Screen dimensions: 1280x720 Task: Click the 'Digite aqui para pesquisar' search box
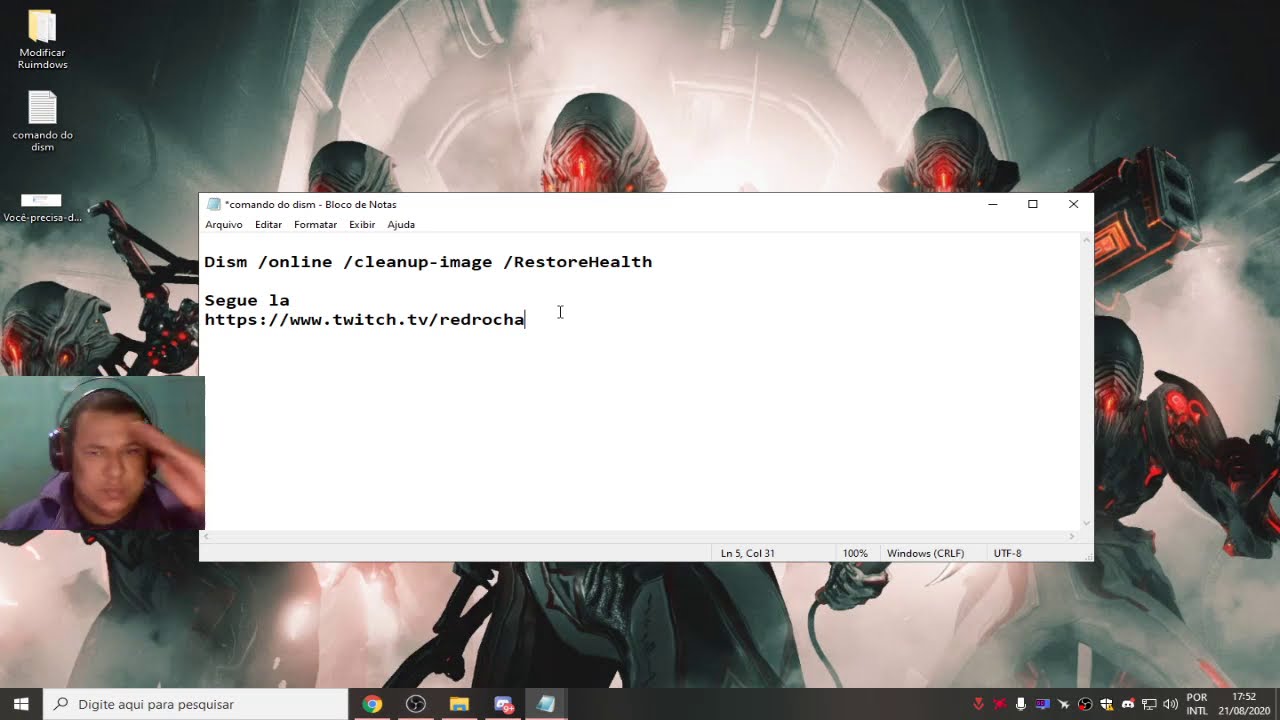click(195, 704)
